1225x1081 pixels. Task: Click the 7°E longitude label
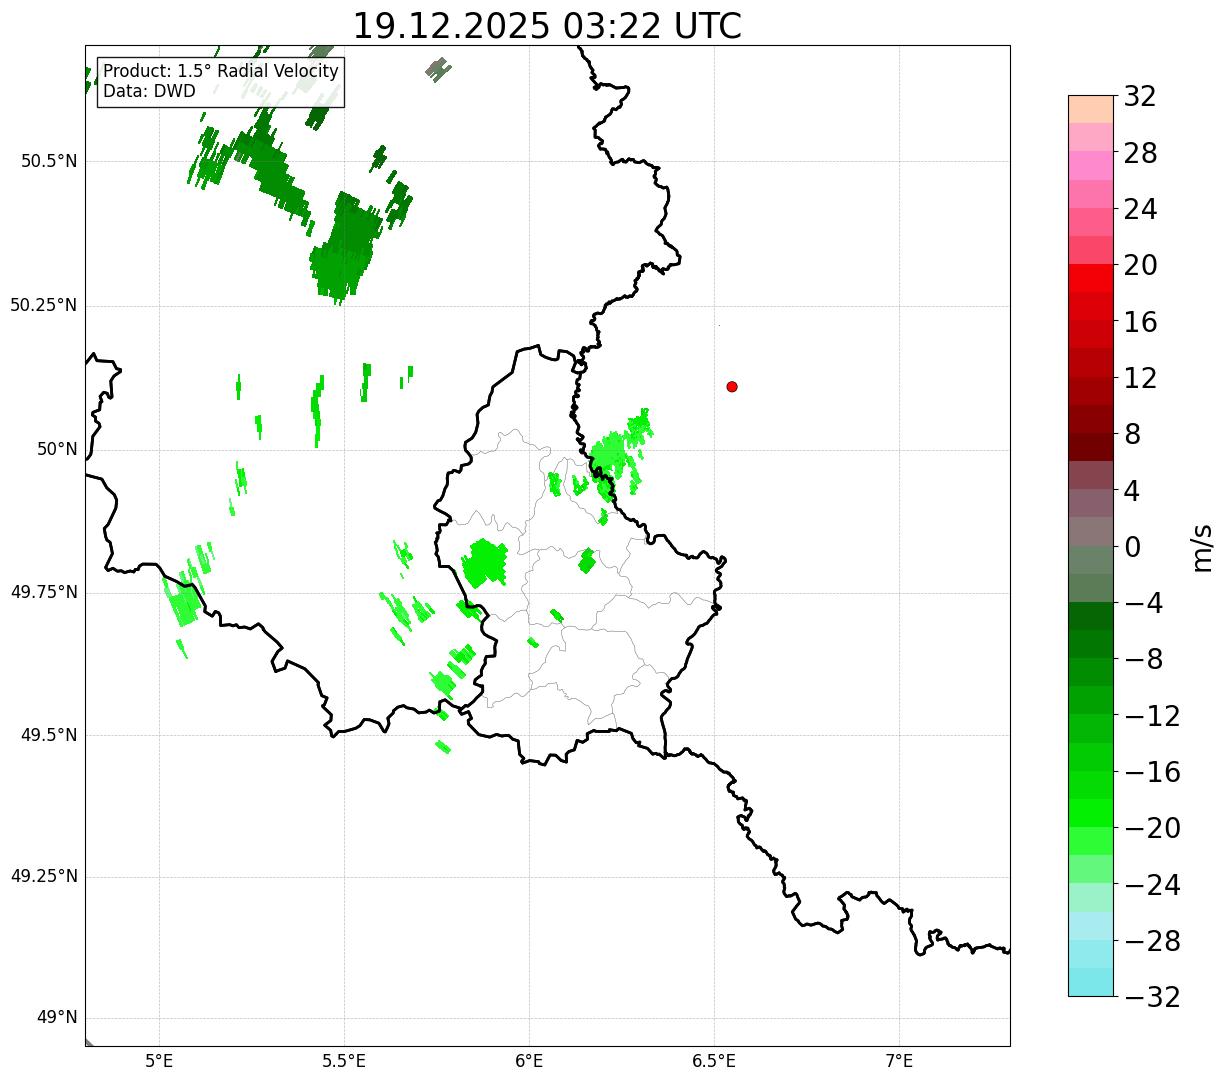click(x=899, y=1061)
